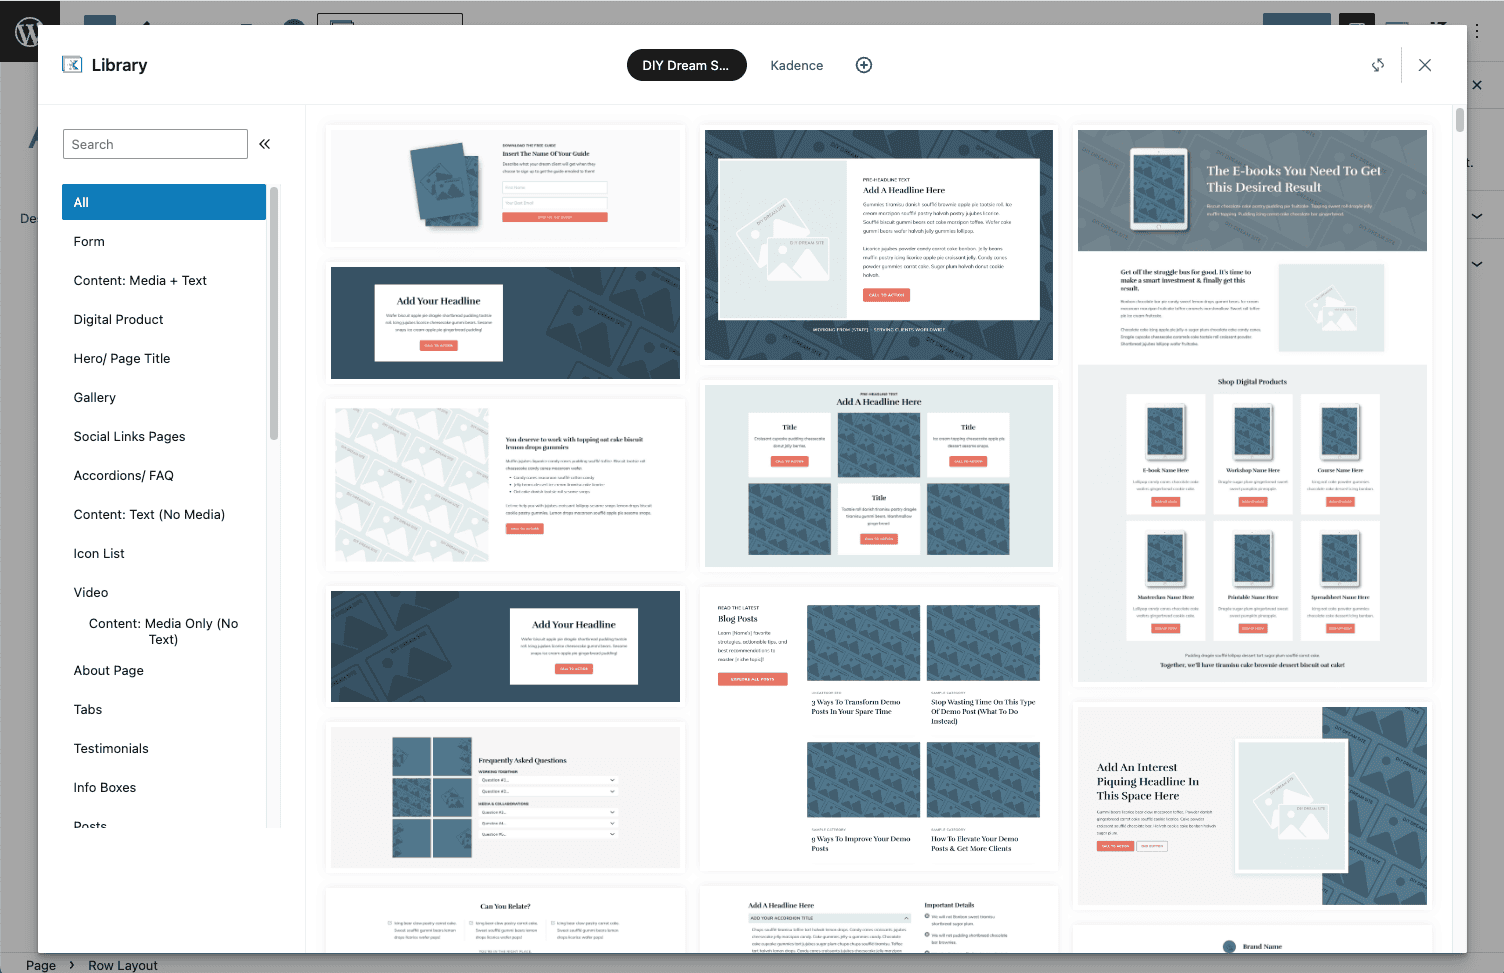Choose the E-books Shop Digital Products pattern

click(x=1252, y=405)
